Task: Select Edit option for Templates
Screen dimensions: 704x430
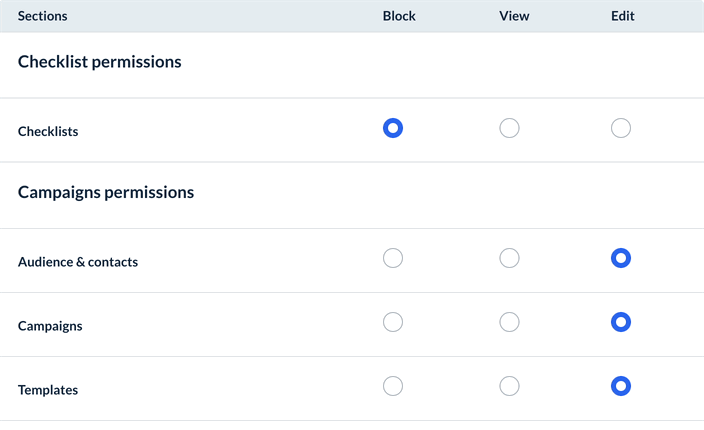Action: (621, 386)
